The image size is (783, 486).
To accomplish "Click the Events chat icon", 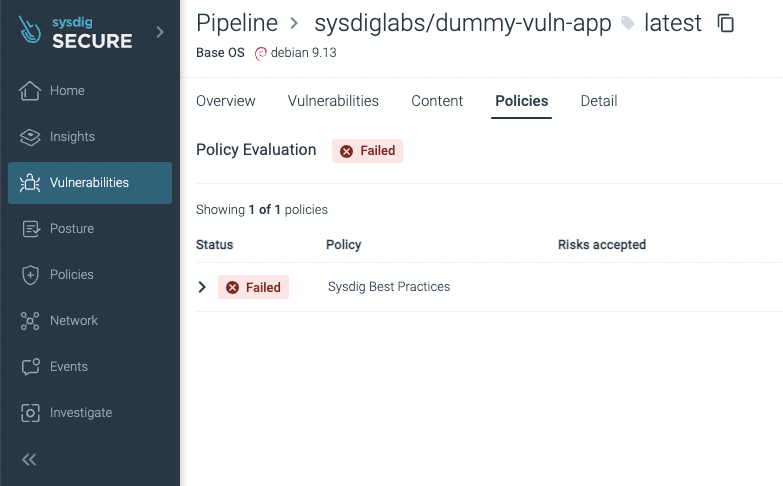I will (30, 367).
